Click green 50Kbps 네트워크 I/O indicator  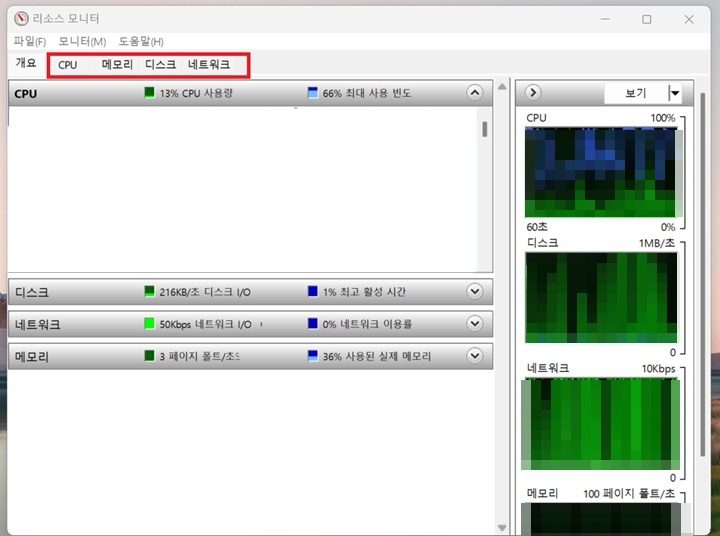click(149, 323)
